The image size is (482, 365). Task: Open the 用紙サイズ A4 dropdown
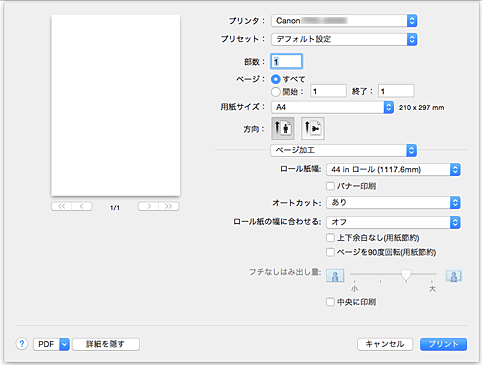pyautogui.click(x=332, y=107)
